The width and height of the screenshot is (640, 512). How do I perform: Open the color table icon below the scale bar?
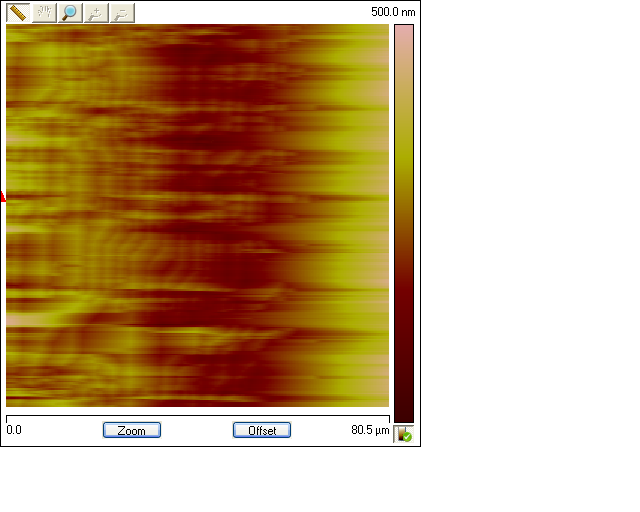[x=404, y=434]
